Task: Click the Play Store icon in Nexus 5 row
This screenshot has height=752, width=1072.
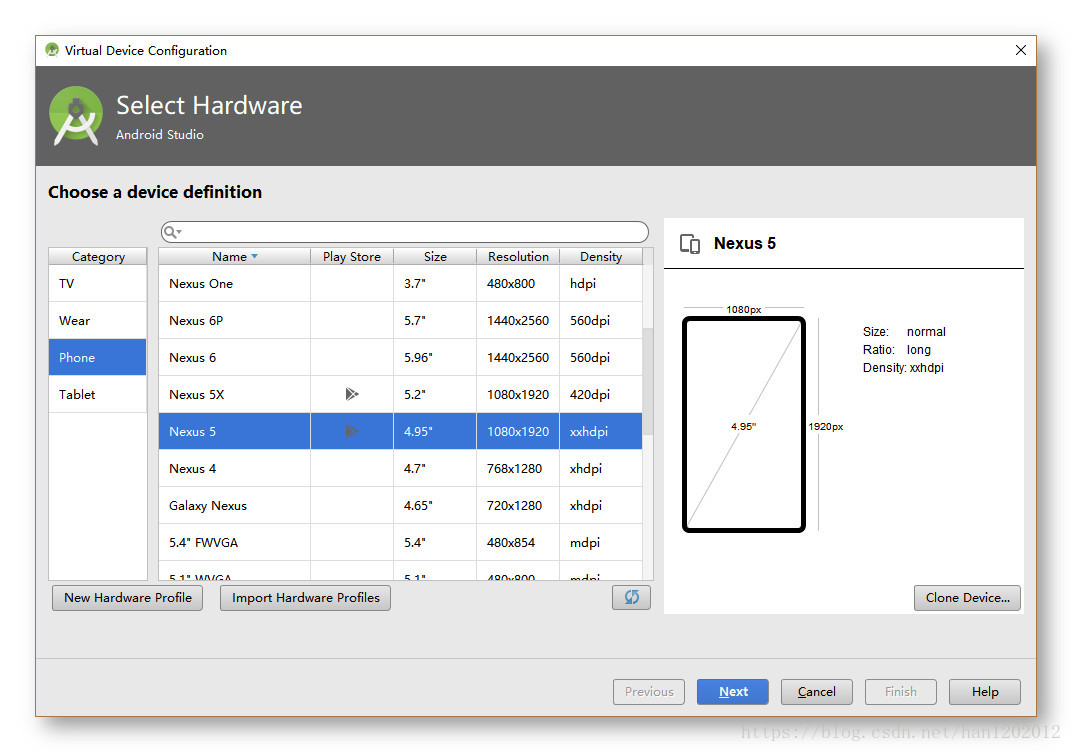Action: (x=351, y=431)
